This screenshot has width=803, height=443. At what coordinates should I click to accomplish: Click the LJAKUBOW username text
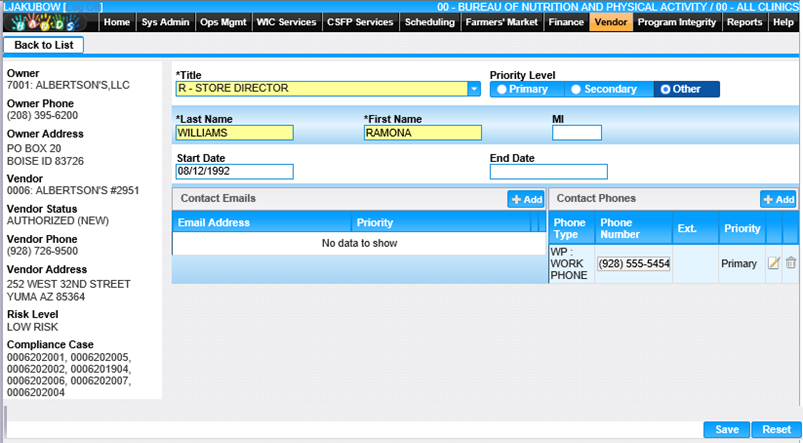pyautogui.click(x=32, y=7)
